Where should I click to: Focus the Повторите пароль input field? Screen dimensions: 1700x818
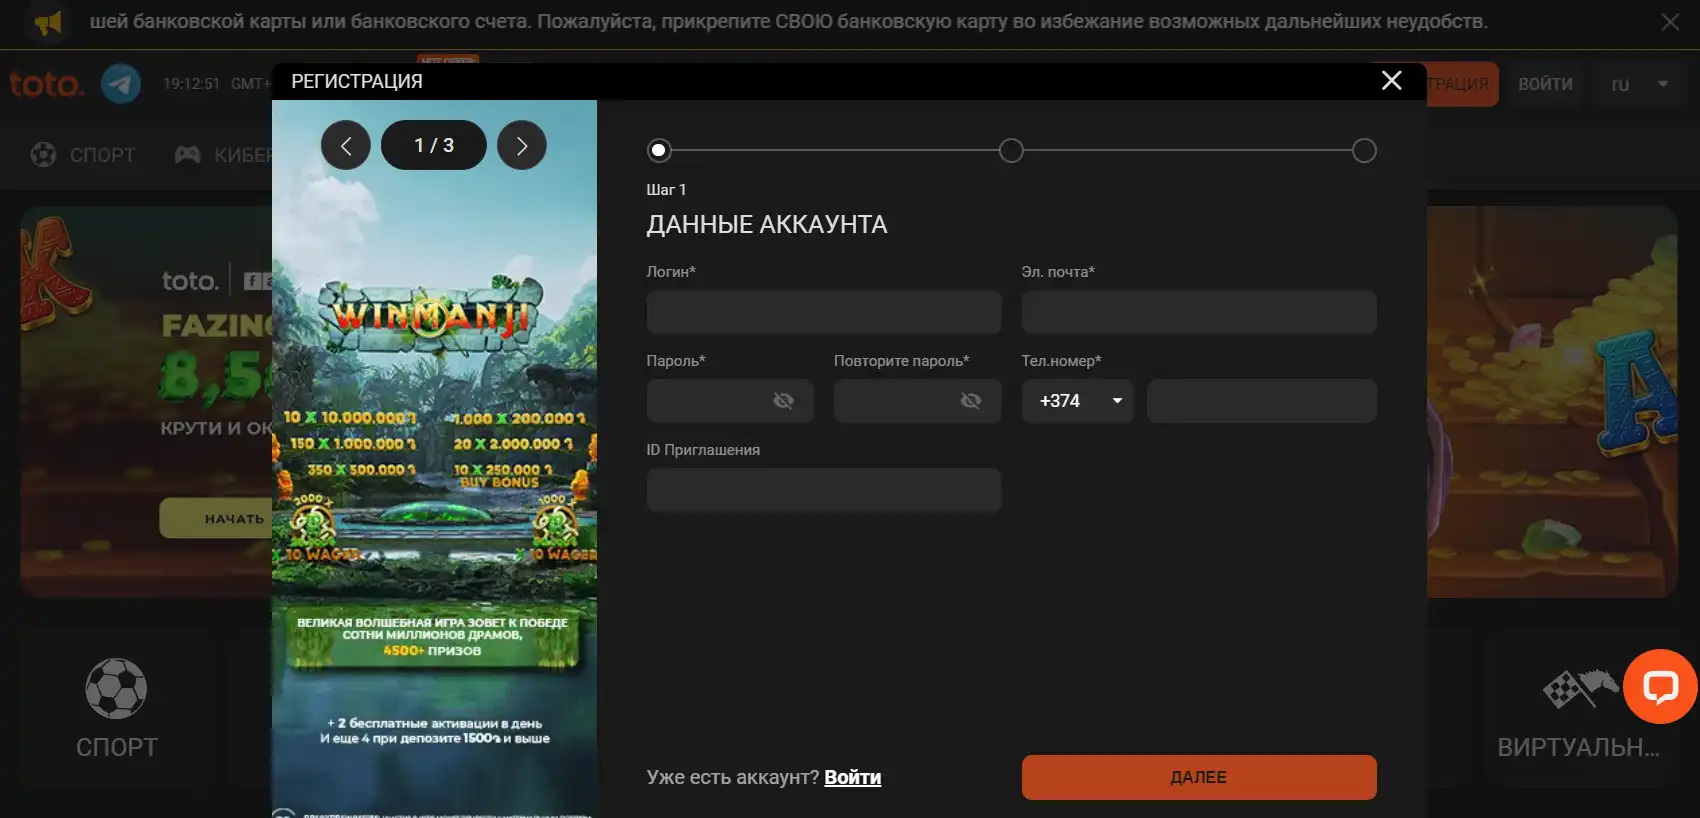click(x=918, y=401)
